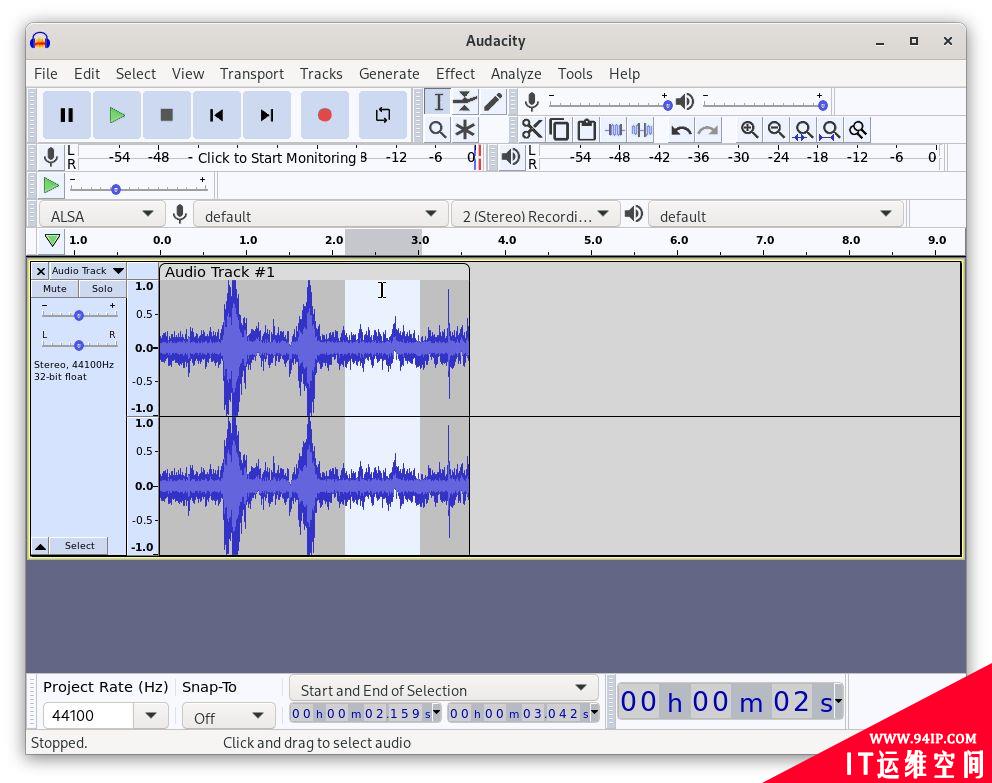Image resolution: width=992 pixels, height=783 pixels.
Task: Select the Zoom magnifier tool
Action: point(437,130)
